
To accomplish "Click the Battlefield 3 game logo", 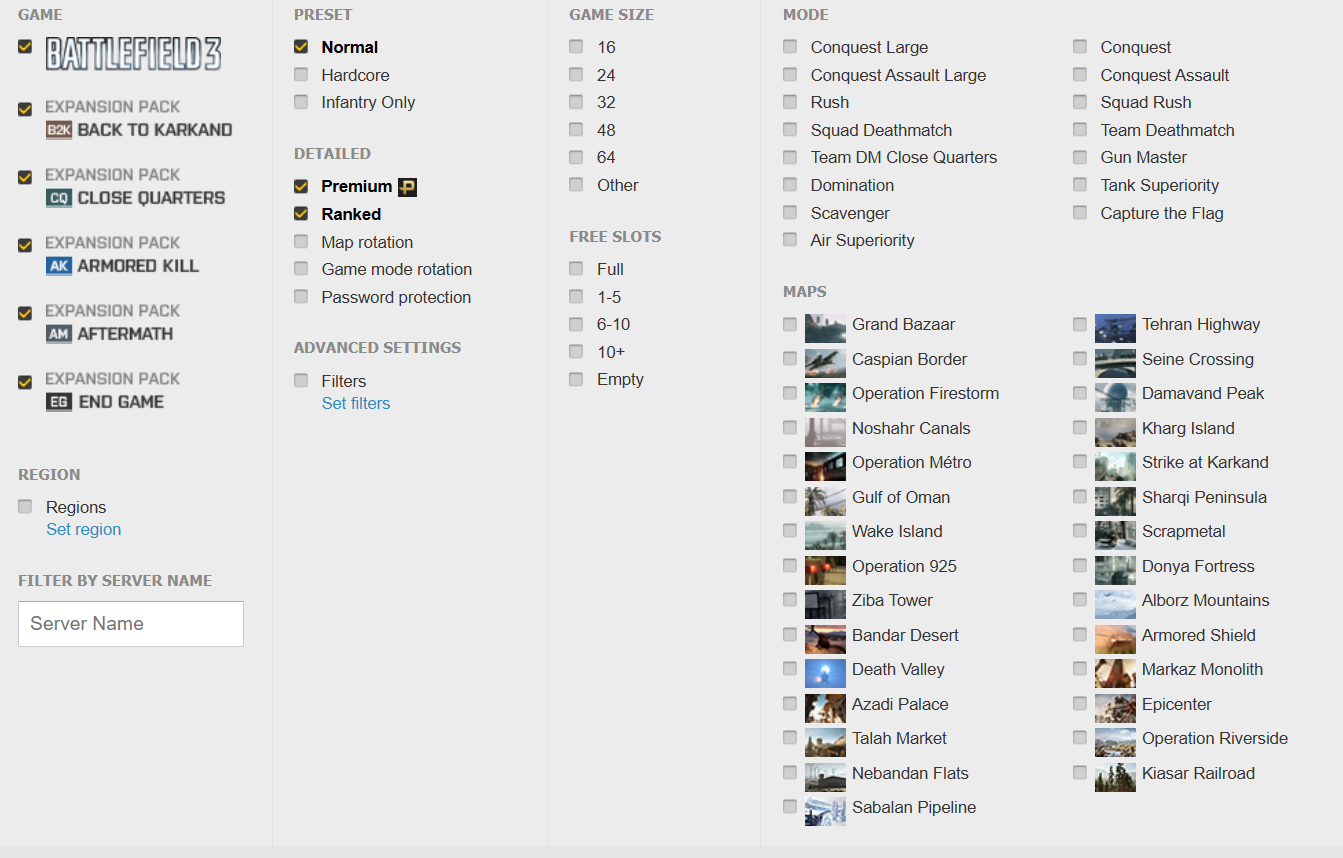I will tap(133, 54).
